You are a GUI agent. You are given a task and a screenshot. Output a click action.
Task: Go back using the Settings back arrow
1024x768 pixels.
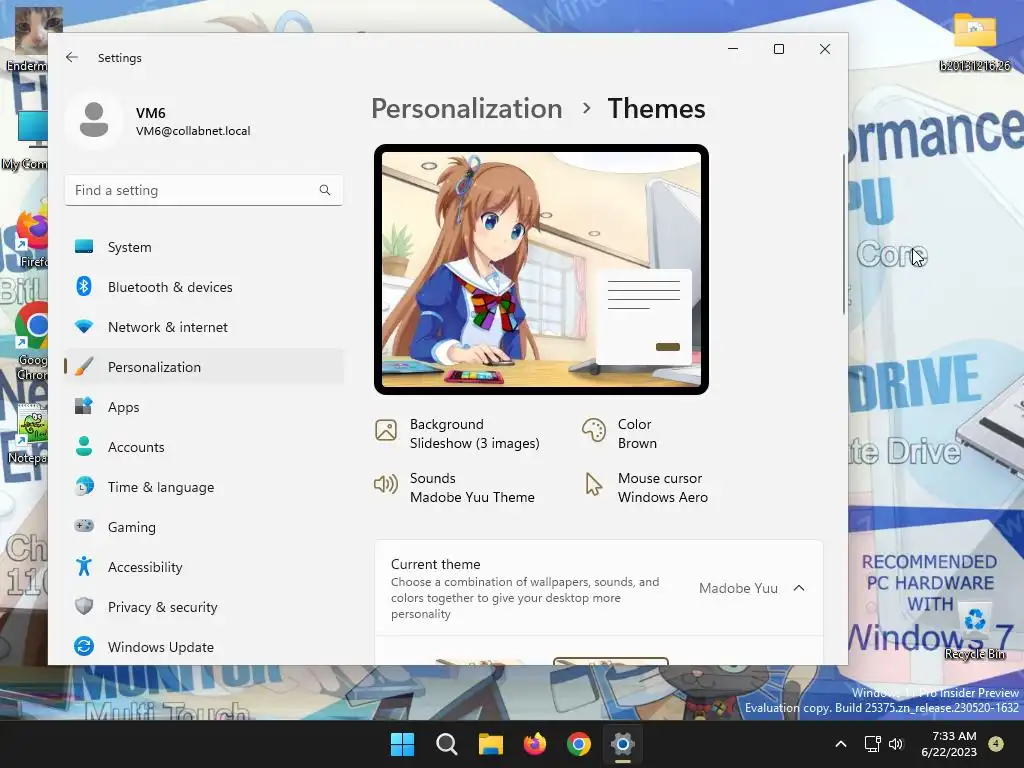(x=72, y=57)
